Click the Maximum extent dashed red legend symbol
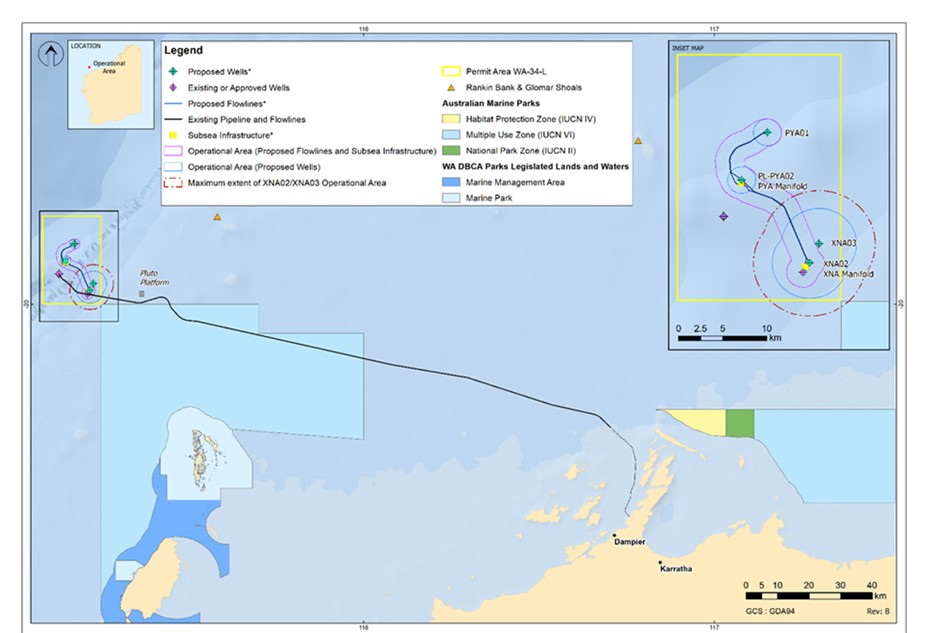The width and height of the screenshot is (927, 633). point(173,182)
